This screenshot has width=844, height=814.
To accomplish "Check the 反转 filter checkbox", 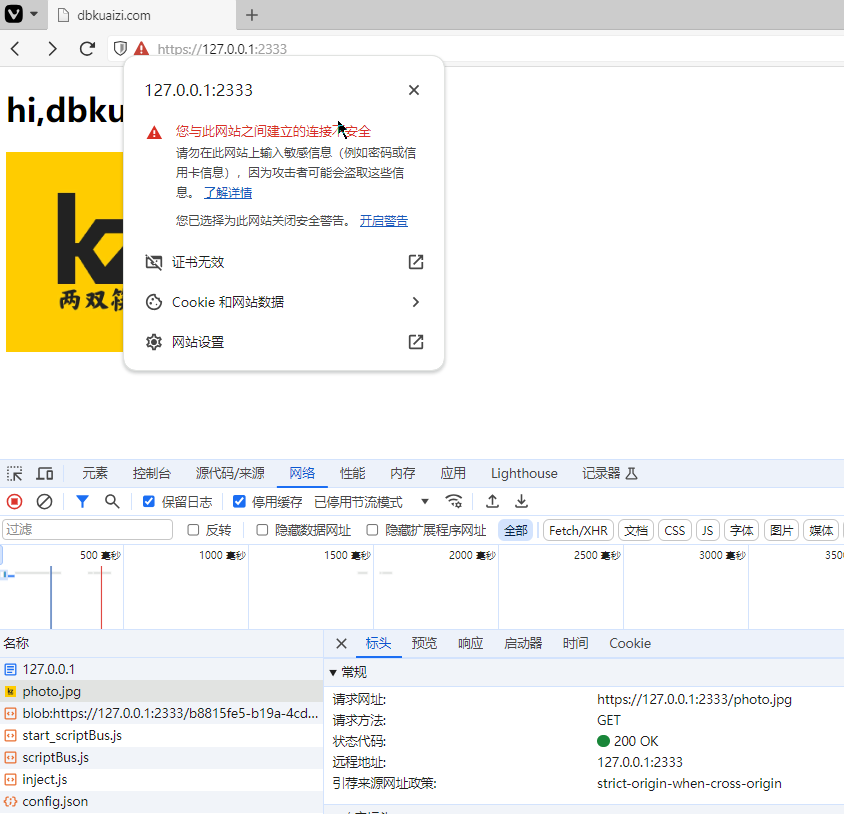I will 194,530.
